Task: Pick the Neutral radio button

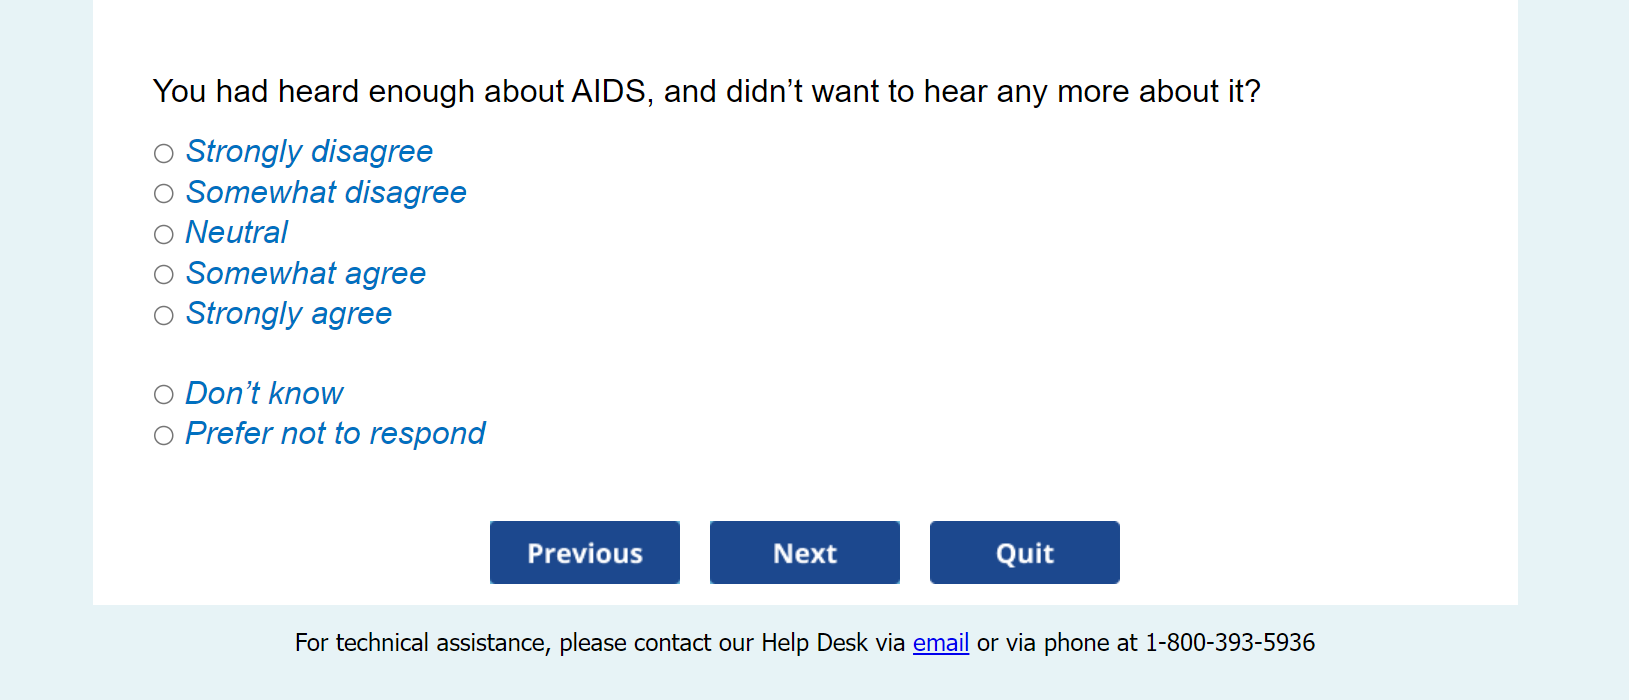Action: pyautogui.click(x=164, y=234)
